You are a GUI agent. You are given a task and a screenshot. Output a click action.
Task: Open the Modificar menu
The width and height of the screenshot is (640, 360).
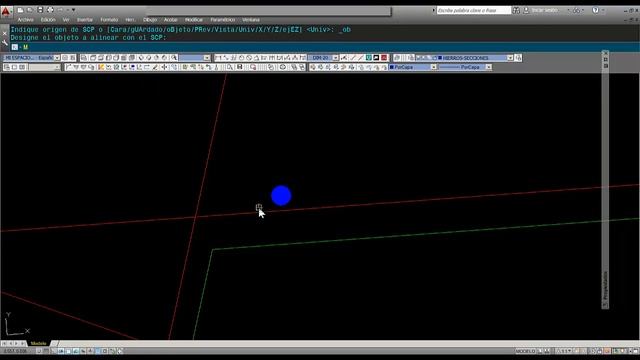[194, 20]
